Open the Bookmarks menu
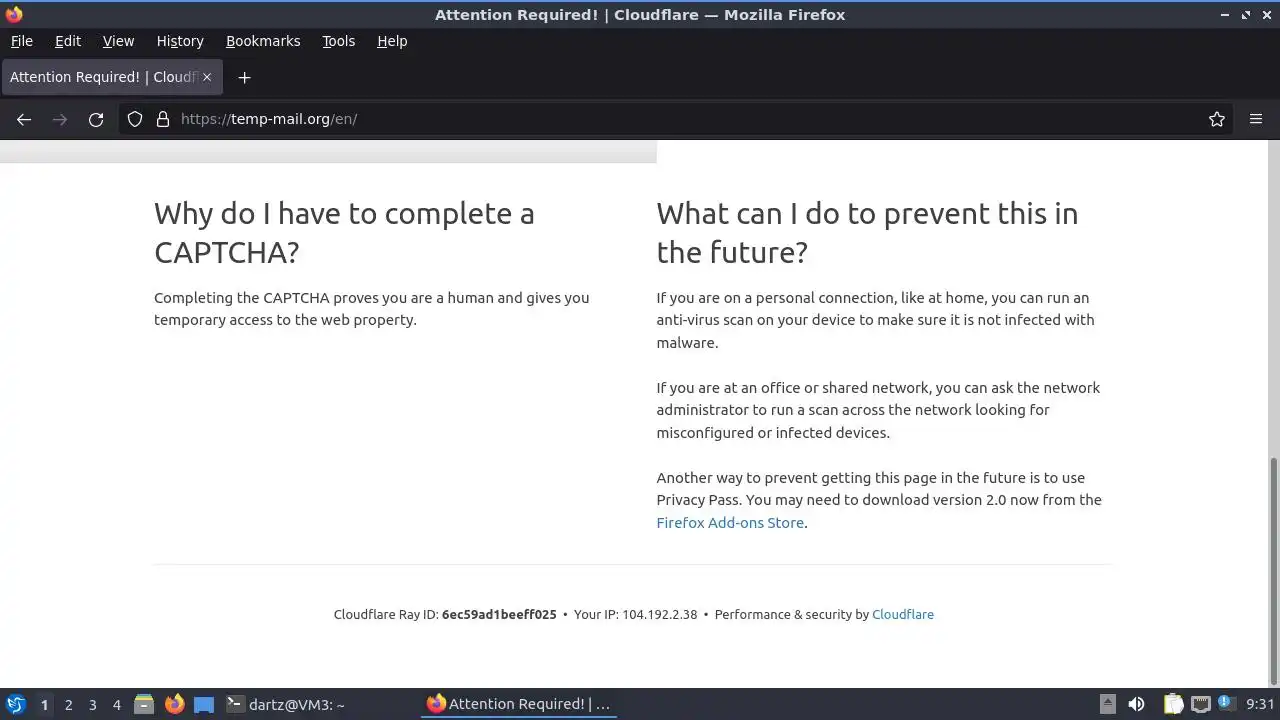The width and height of the screenshot is (1280, 720). tap(263, 41)
